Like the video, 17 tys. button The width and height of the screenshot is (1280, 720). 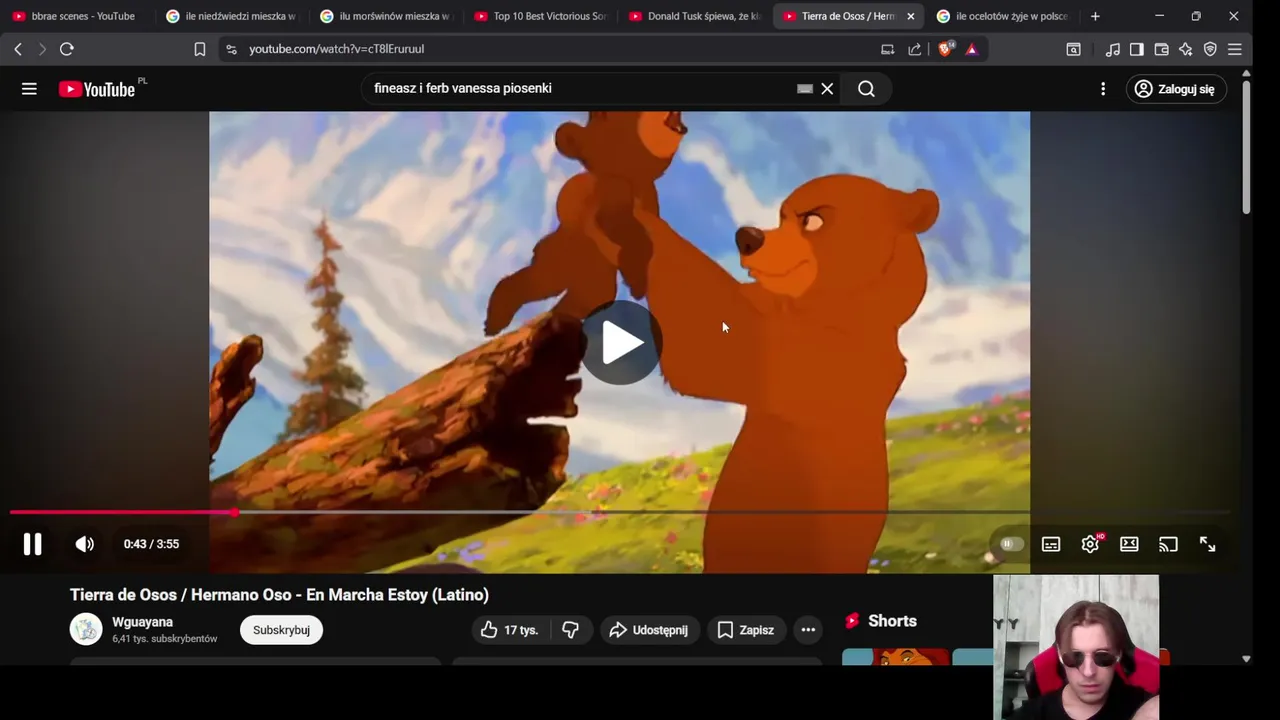(509, 630)
